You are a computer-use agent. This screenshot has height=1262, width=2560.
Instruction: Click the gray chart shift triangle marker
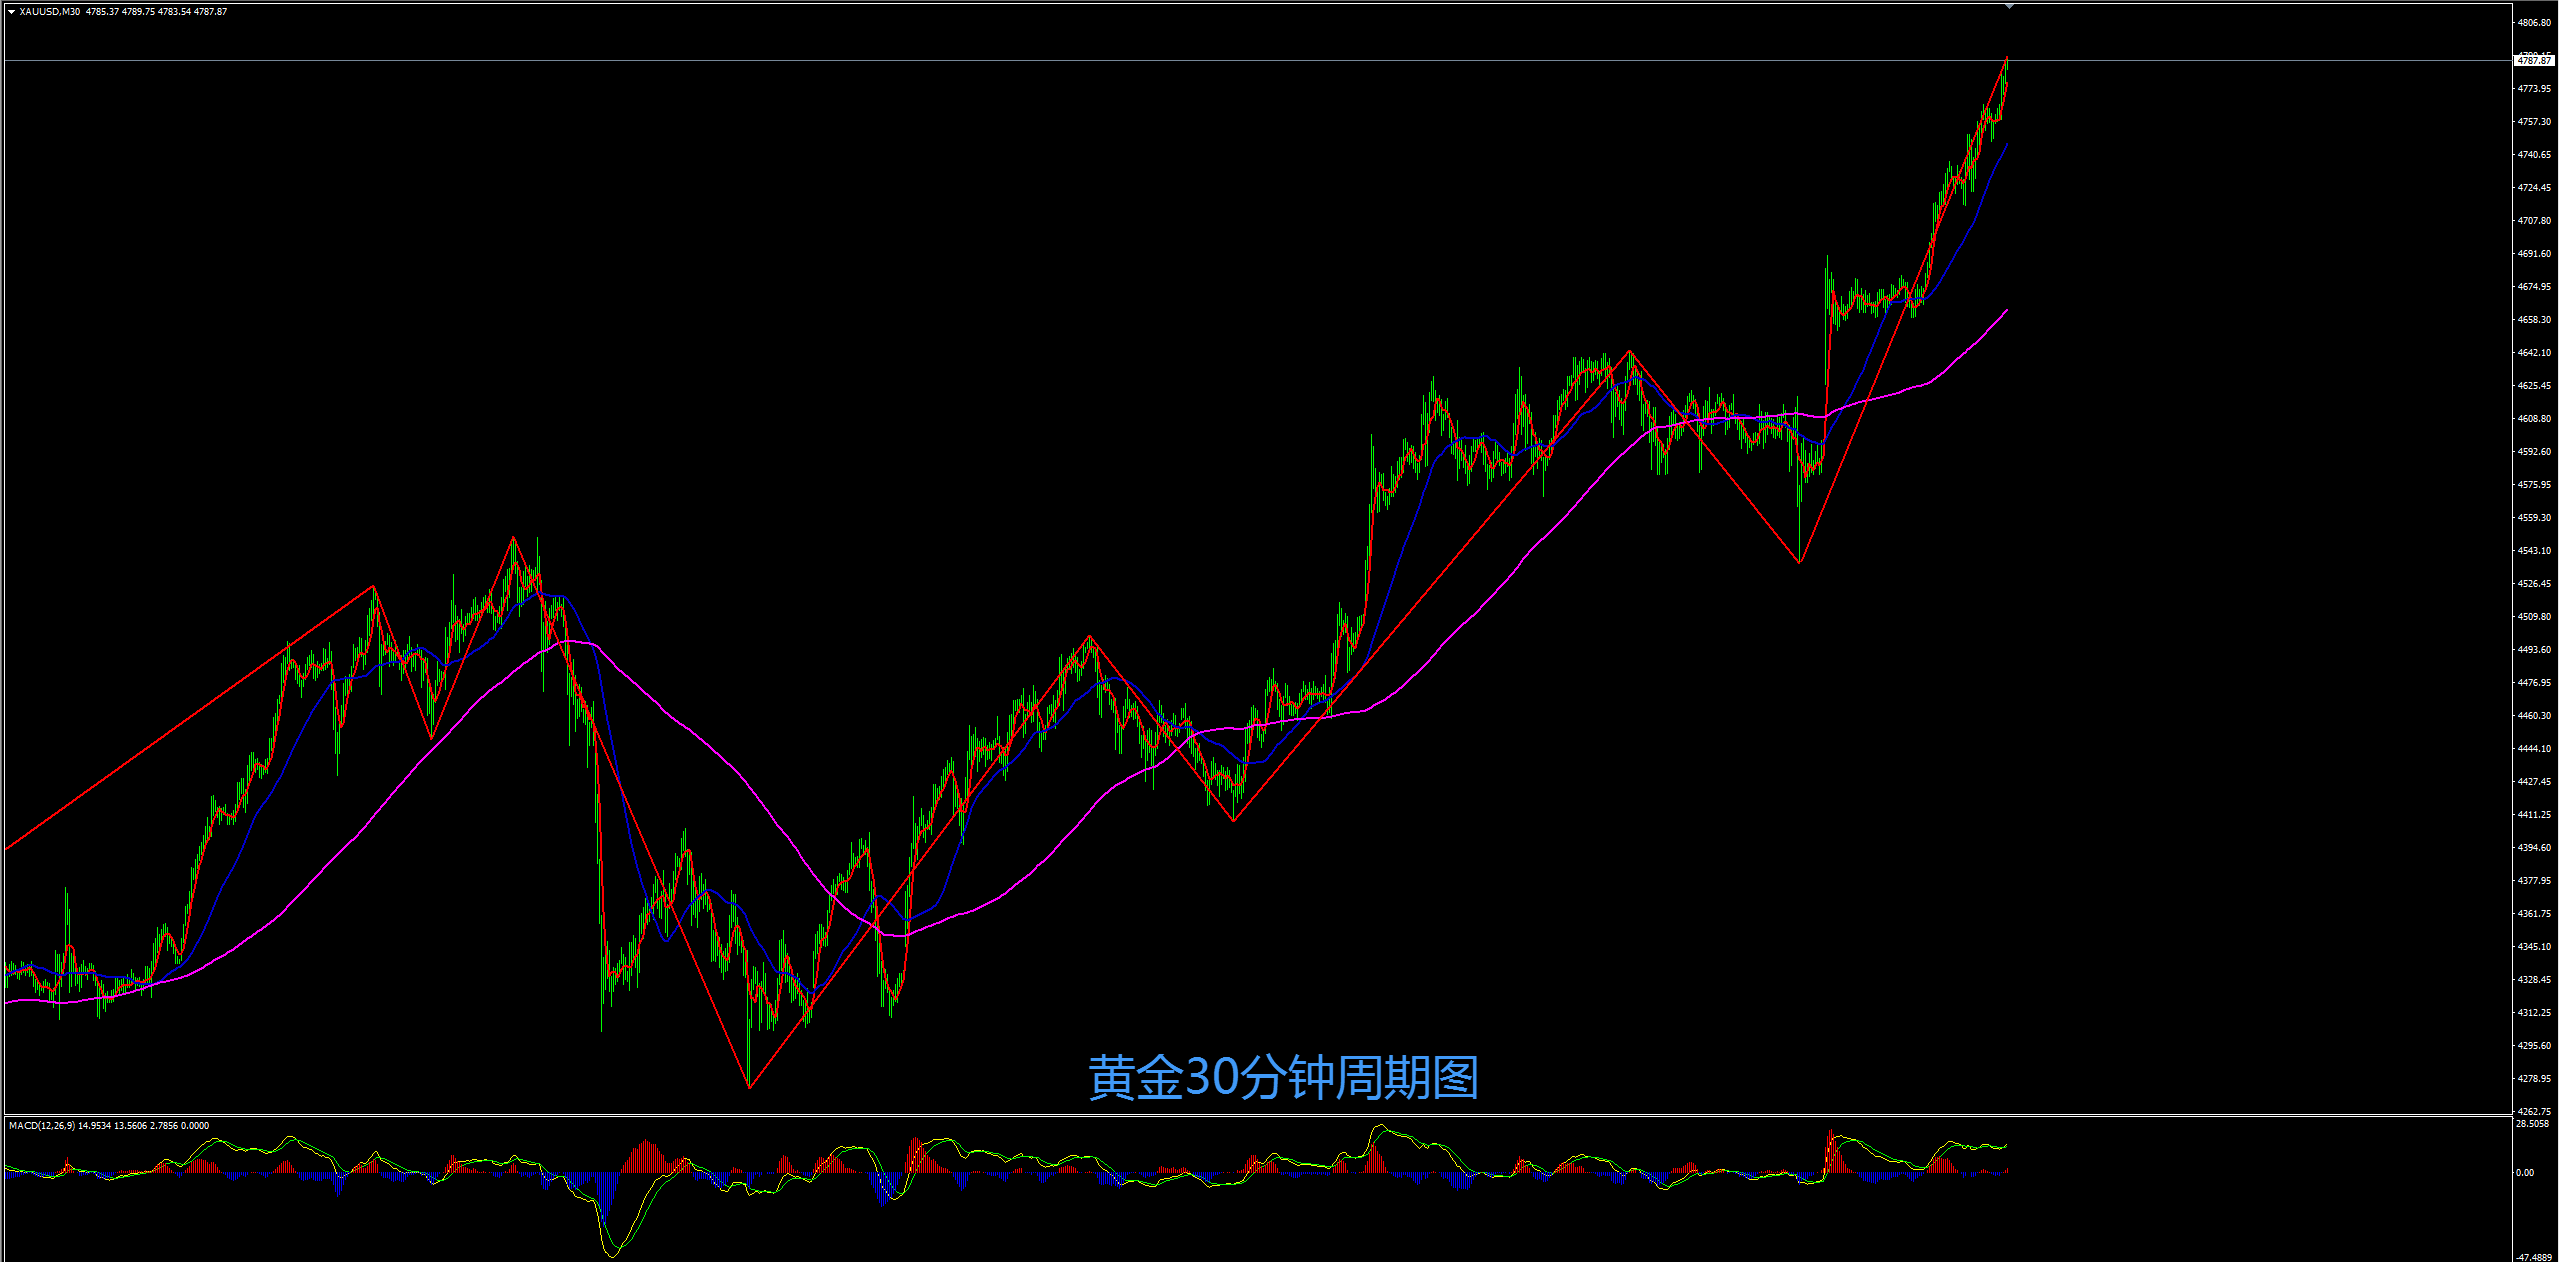click(2009, 7)
